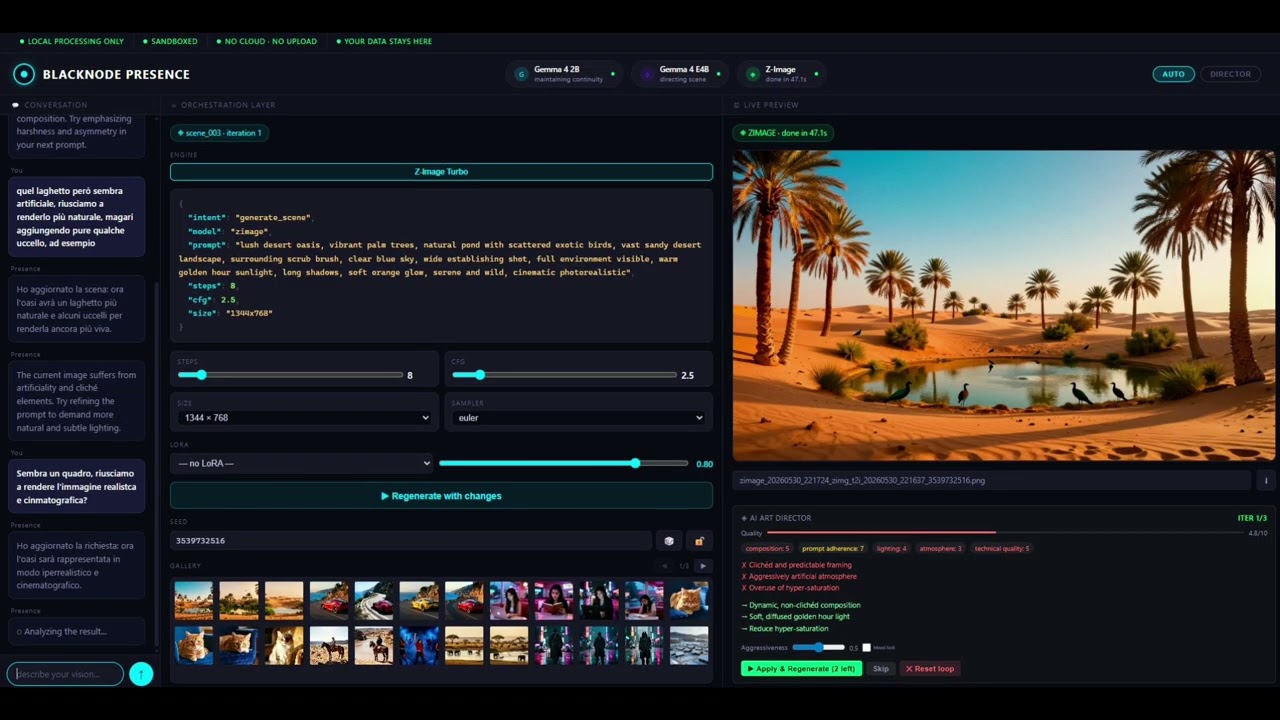Click the Blacknode Presence logo icon

pyautogui.click(x=24, y=74)
